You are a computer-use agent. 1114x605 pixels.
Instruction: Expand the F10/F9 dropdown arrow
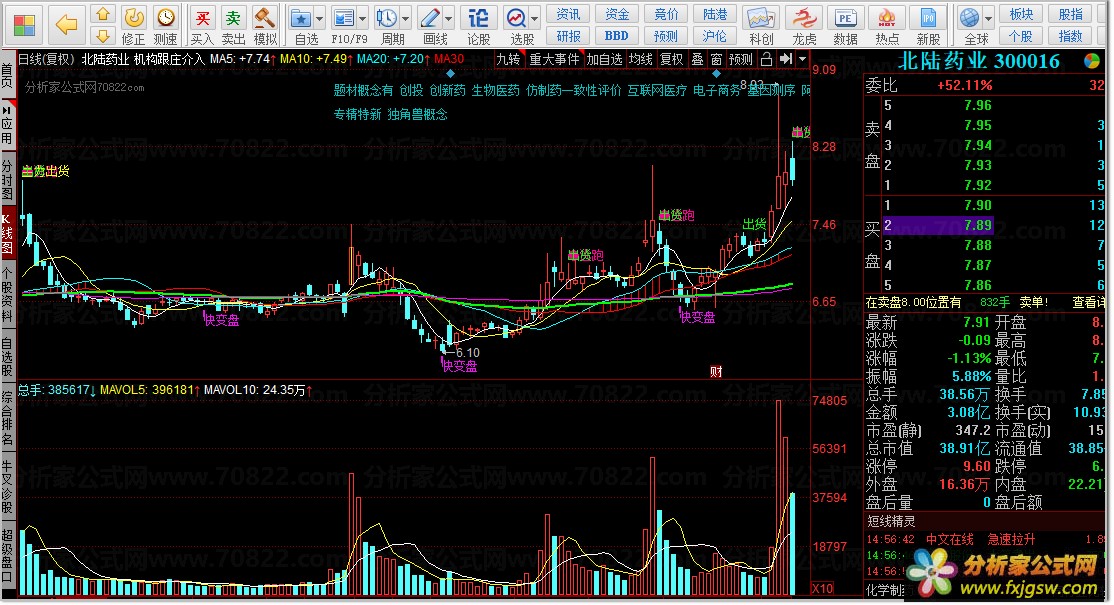(x=362, y=19)
